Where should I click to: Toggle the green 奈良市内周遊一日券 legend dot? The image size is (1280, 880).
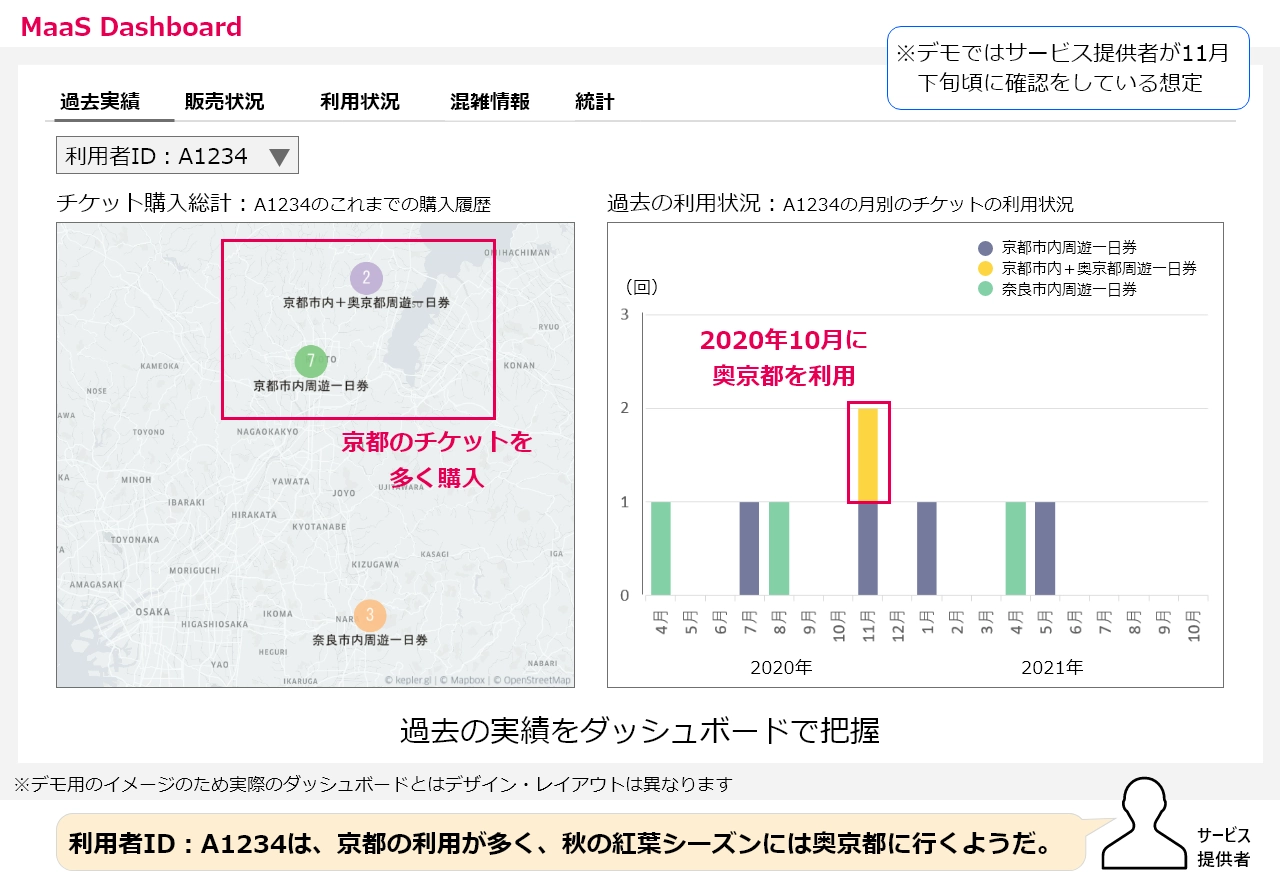tap(985, 289)
